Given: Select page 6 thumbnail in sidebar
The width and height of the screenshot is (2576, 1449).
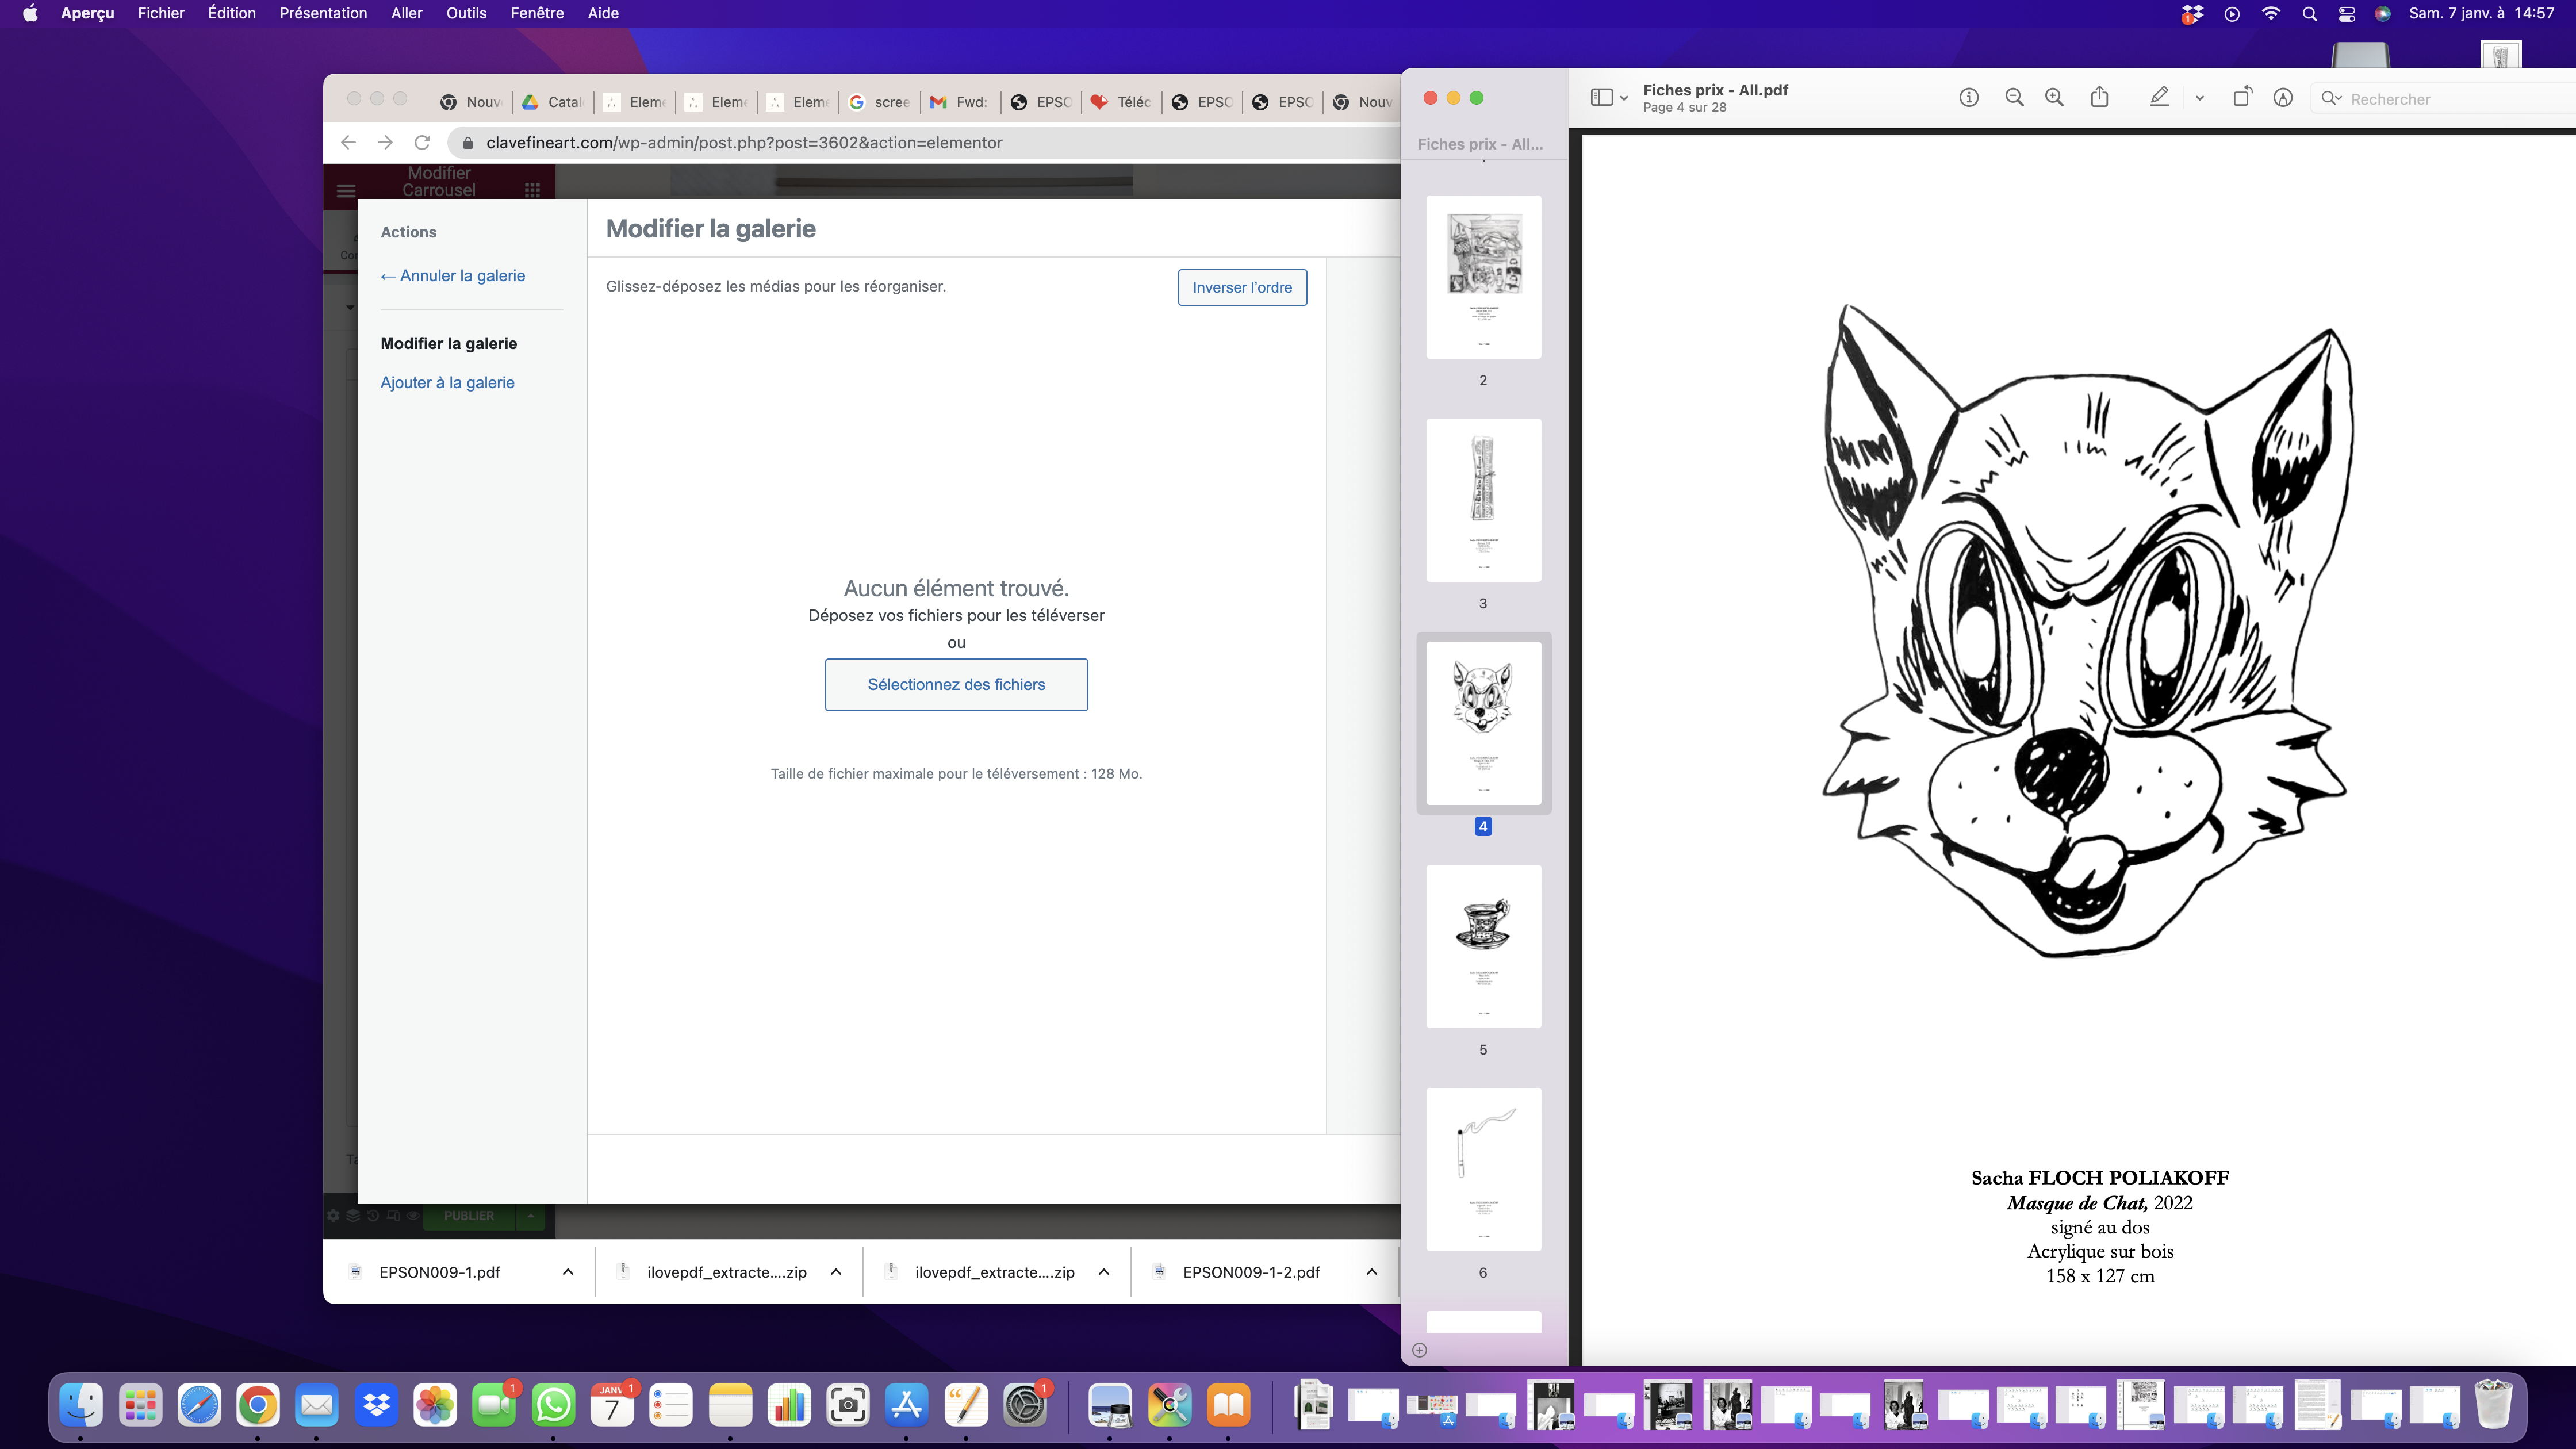Looking at the screenshot, I should click(1483, 1169).
